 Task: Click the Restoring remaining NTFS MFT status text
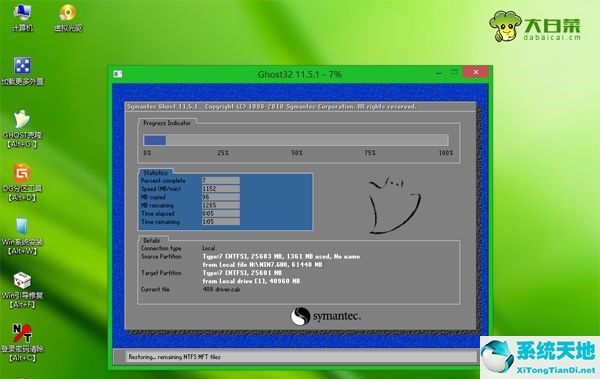[x=174, y=357]
